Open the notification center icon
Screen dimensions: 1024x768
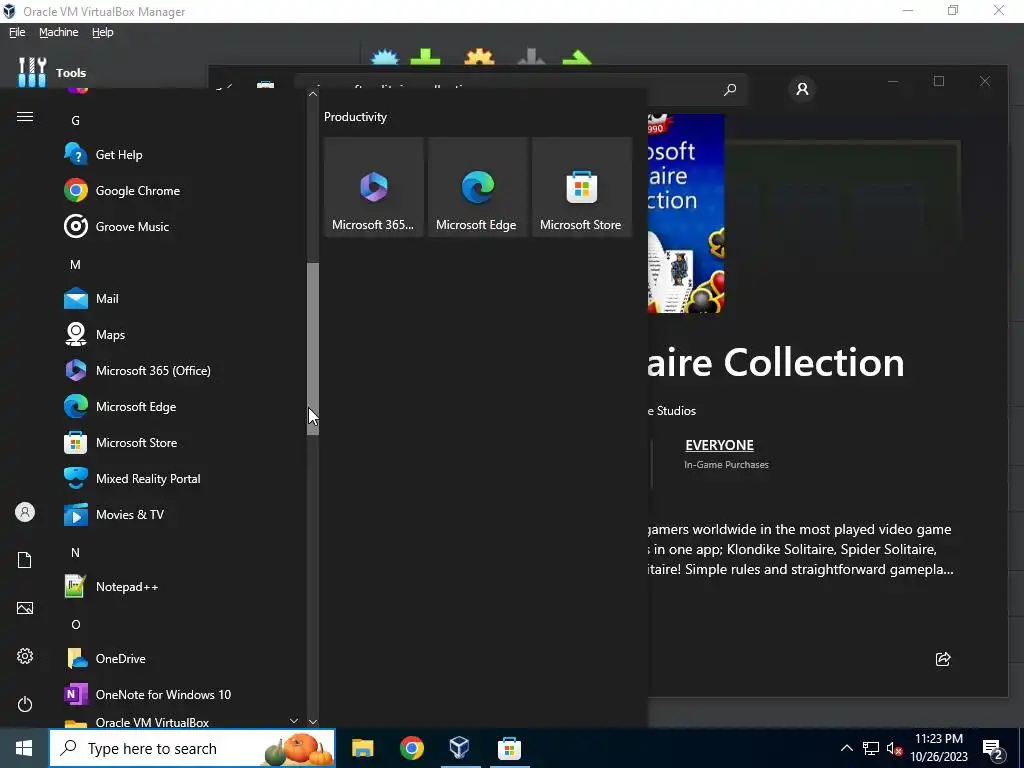point(993,749)
